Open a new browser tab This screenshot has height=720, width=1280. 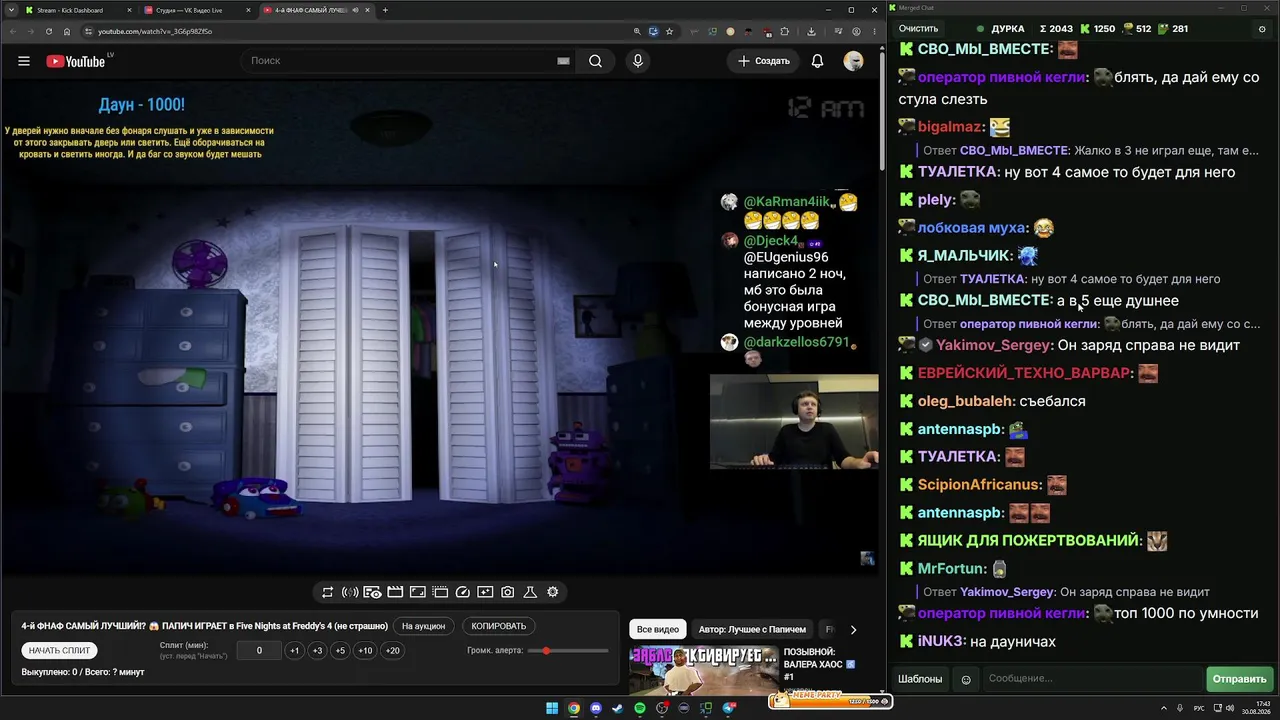(385, 10)
